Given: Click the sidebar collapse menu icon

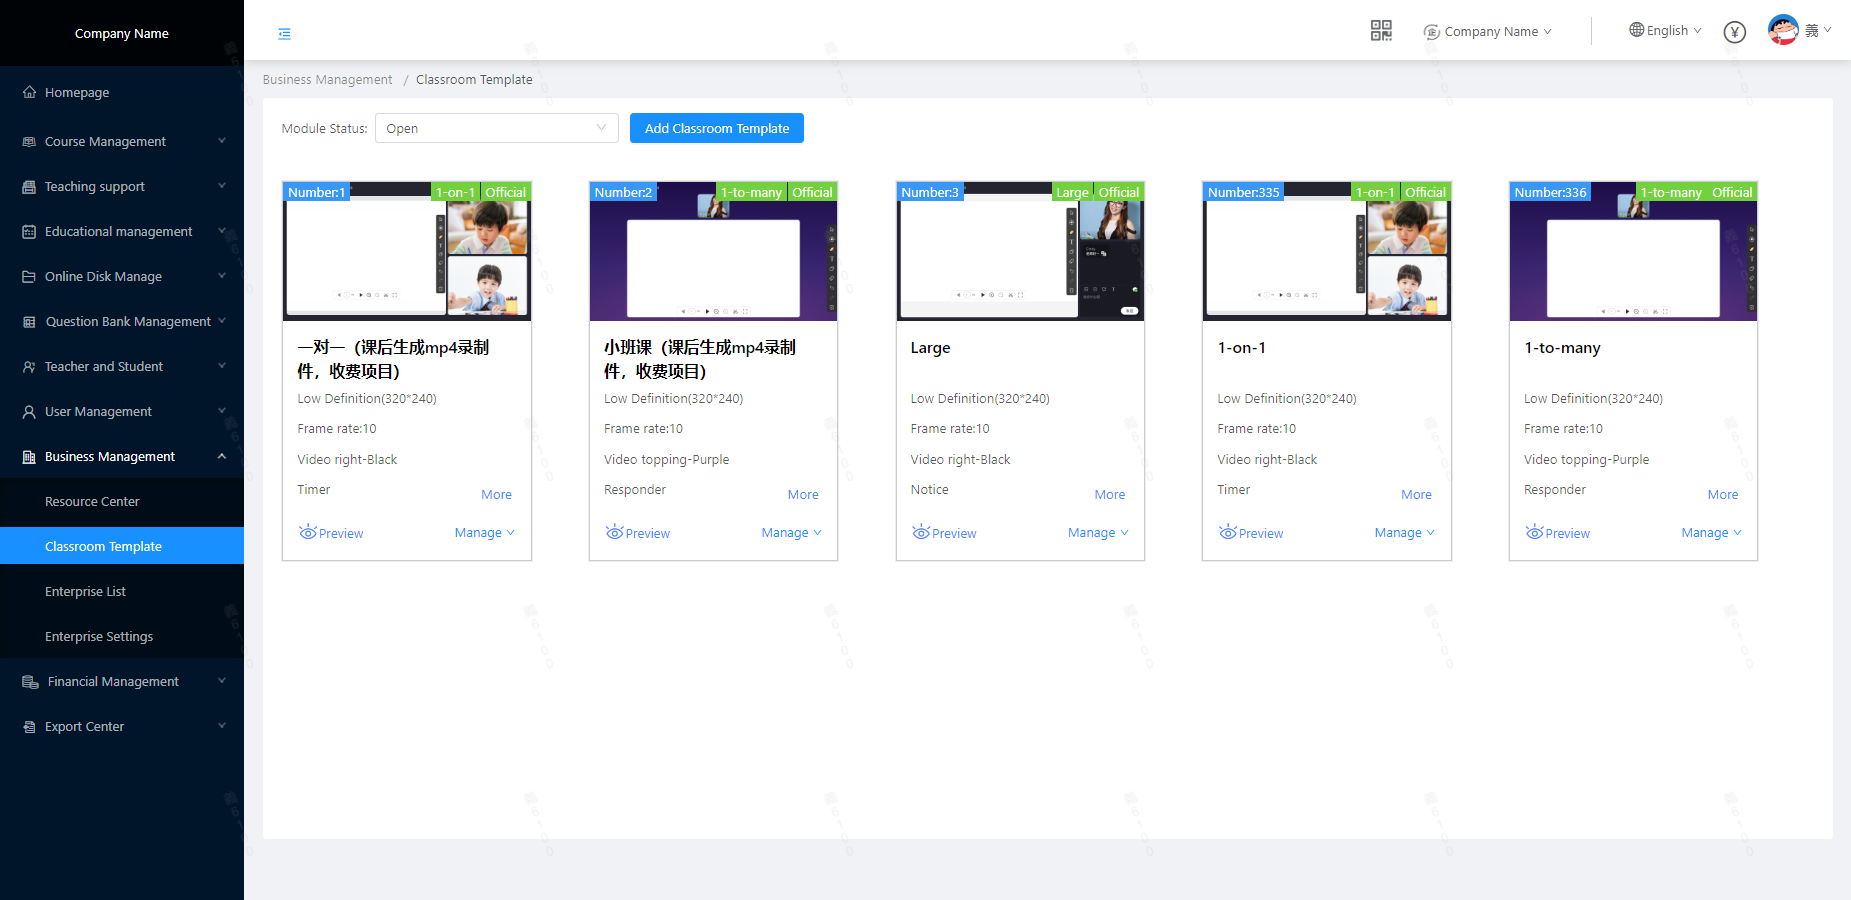Looking at the screenshot, I should [285, 34].
